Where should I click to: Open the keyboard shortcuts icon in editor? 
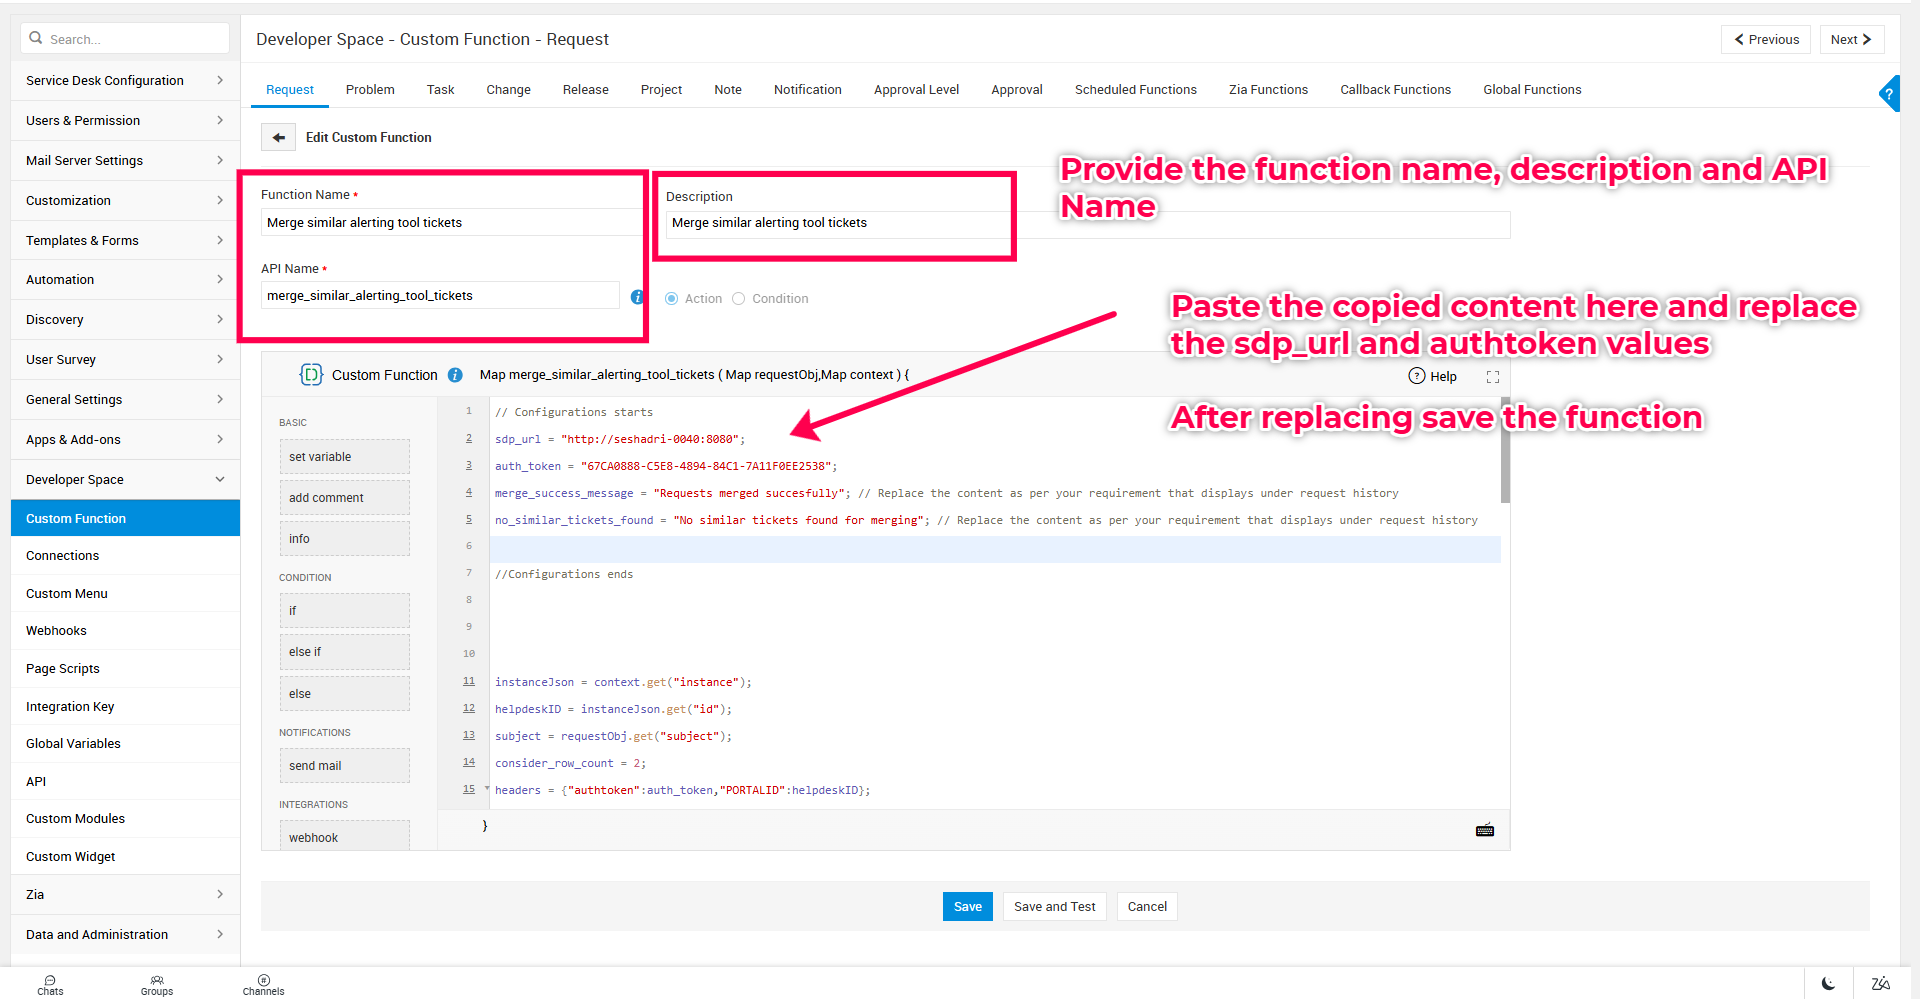[x=1484, y=830]
